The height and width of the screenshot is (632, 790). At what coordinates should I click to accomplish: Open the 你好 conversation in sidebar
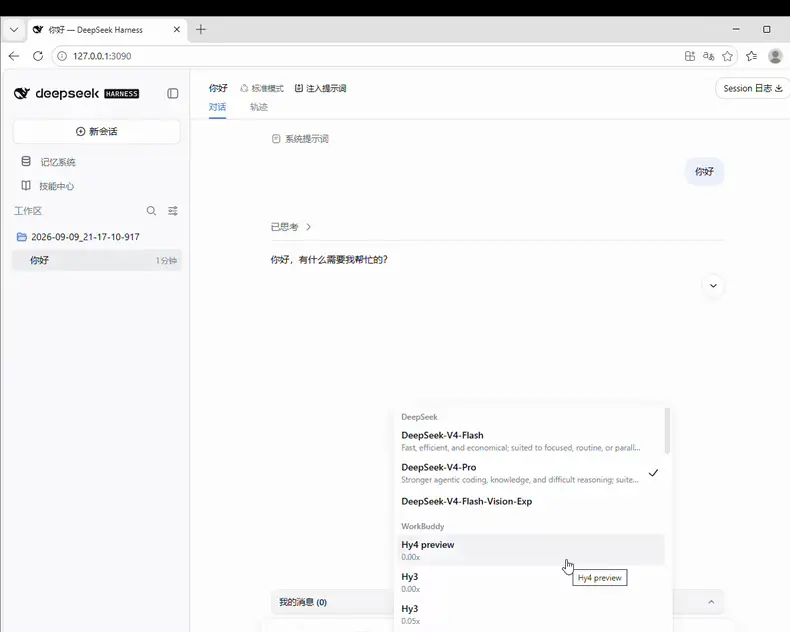click(x=97, y=261)
